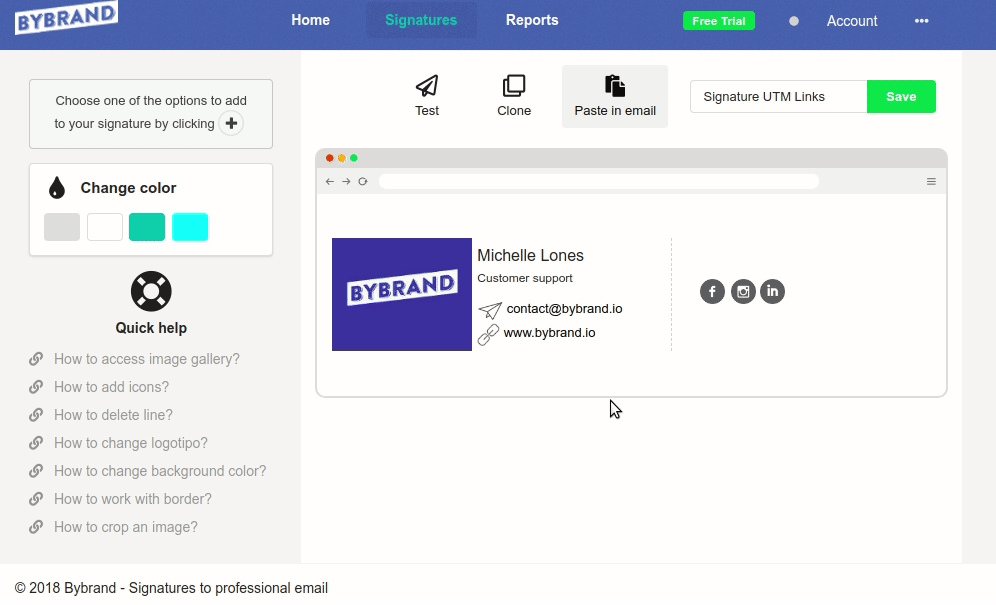Image resolution: width=996 pixels, height=605 pixels.
Task: Click link icon beside add icons help
Action: (x=36, y=387)
